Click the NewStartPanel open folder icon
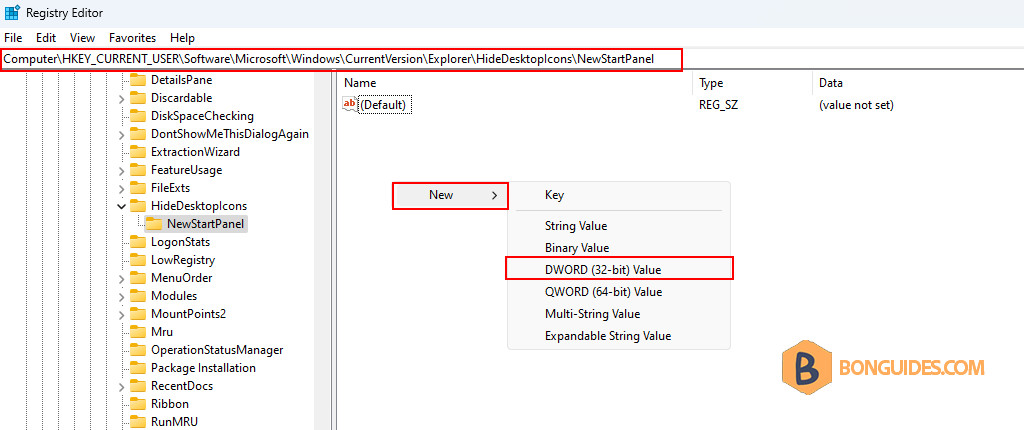Image resolution: width=1024 pixels, height=430 pixels. [x=153, y=223]
